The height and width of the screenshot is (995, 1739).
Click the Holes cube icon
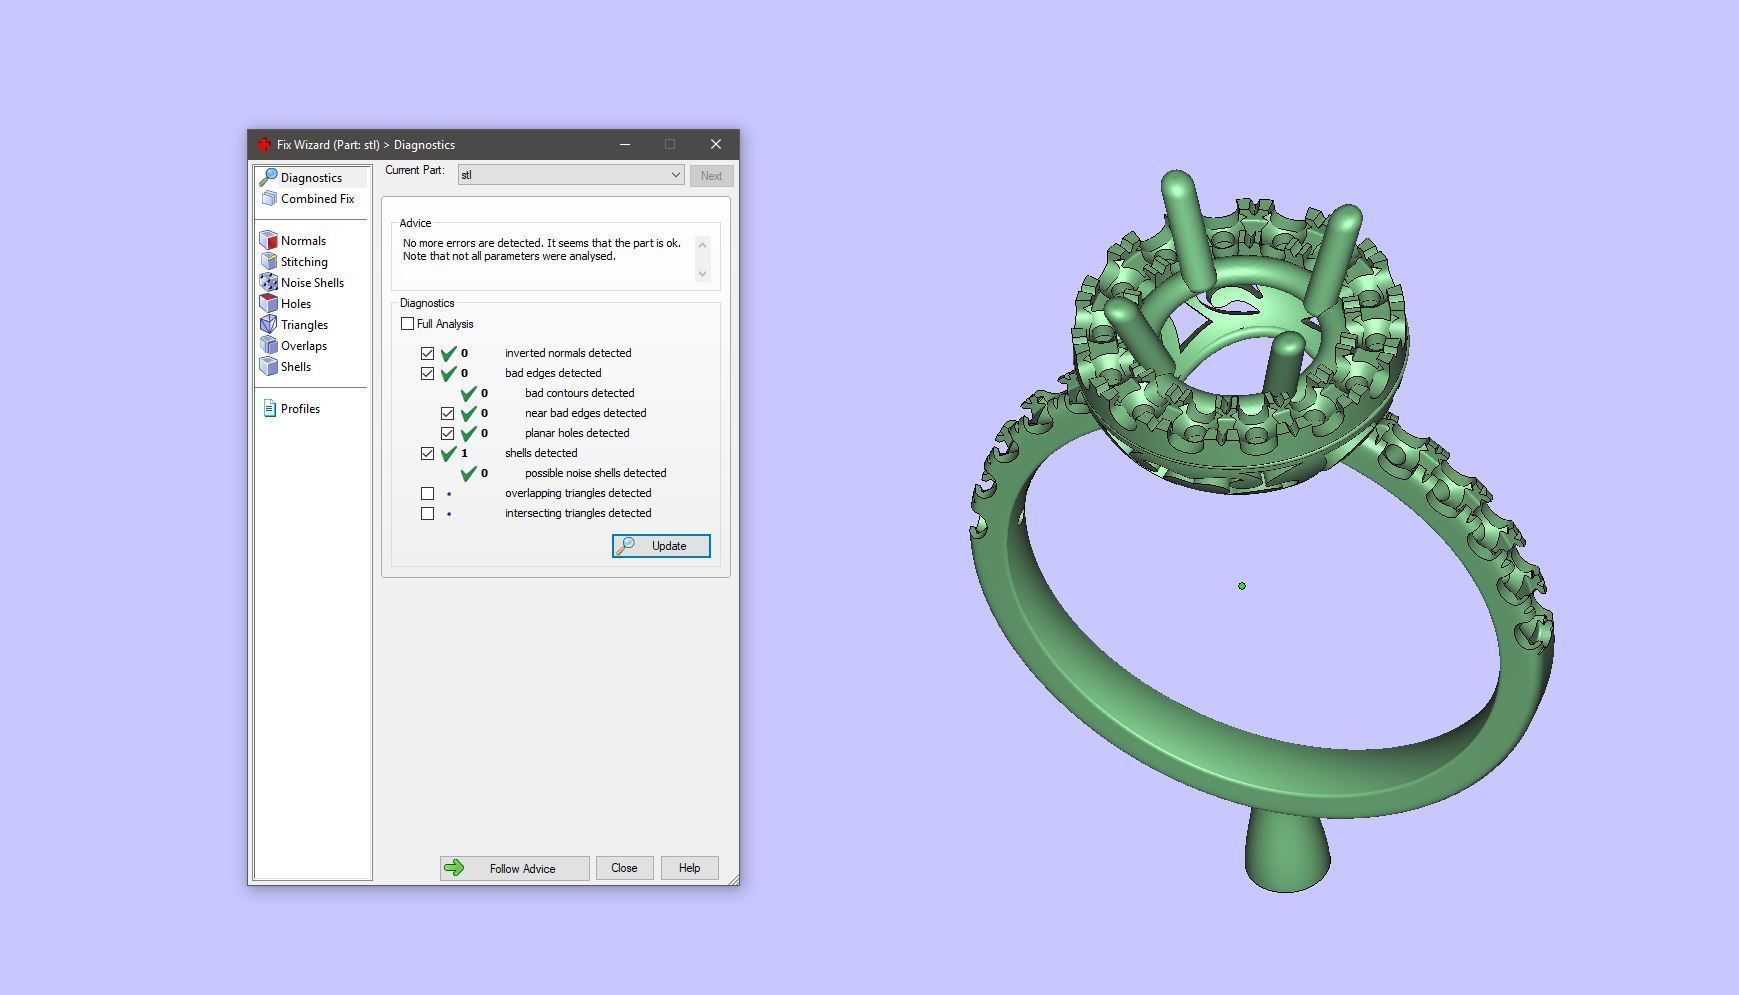(x=268, y=304)
